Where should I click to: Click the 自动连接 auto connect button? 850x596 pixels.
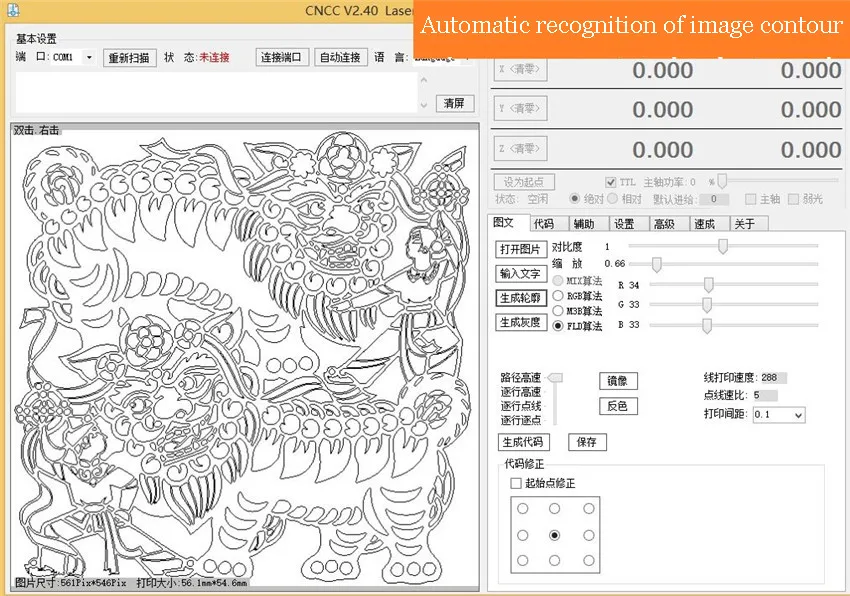point(341,57)
